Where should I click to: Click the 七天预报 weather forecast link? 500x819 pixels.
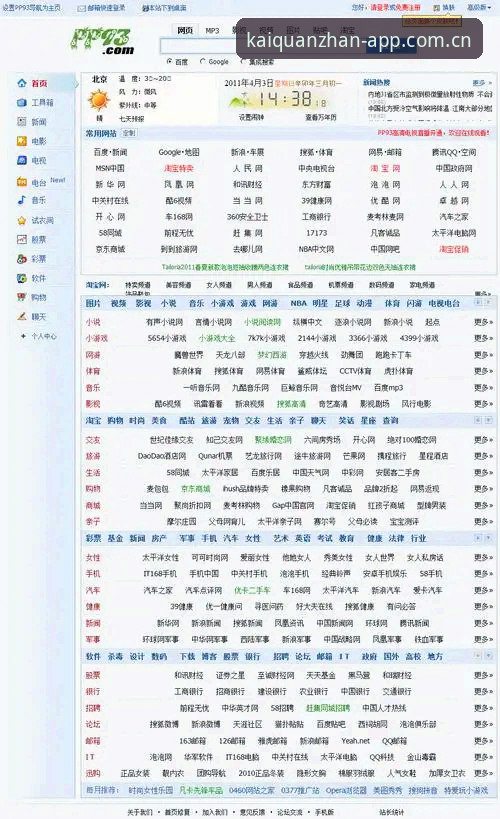click(132, 119)
